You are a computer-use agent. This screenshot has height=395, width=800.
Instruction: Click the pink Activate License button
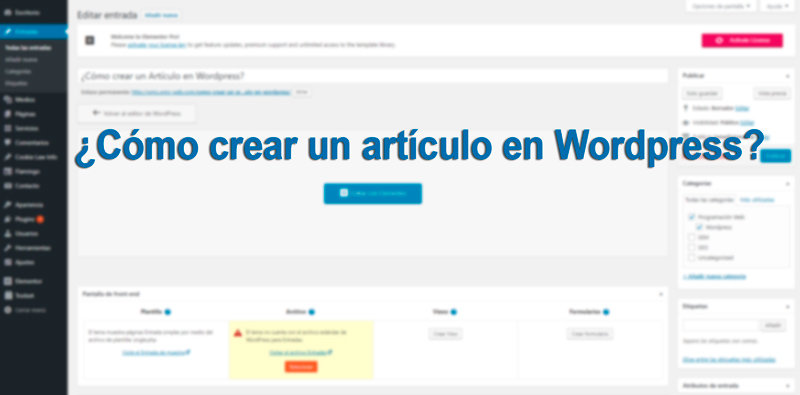(x=742, y=40)
